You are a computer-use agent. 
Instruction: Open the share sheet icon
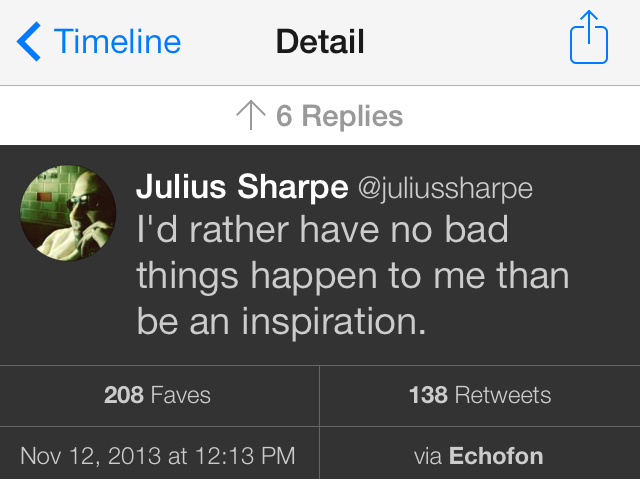589,38
